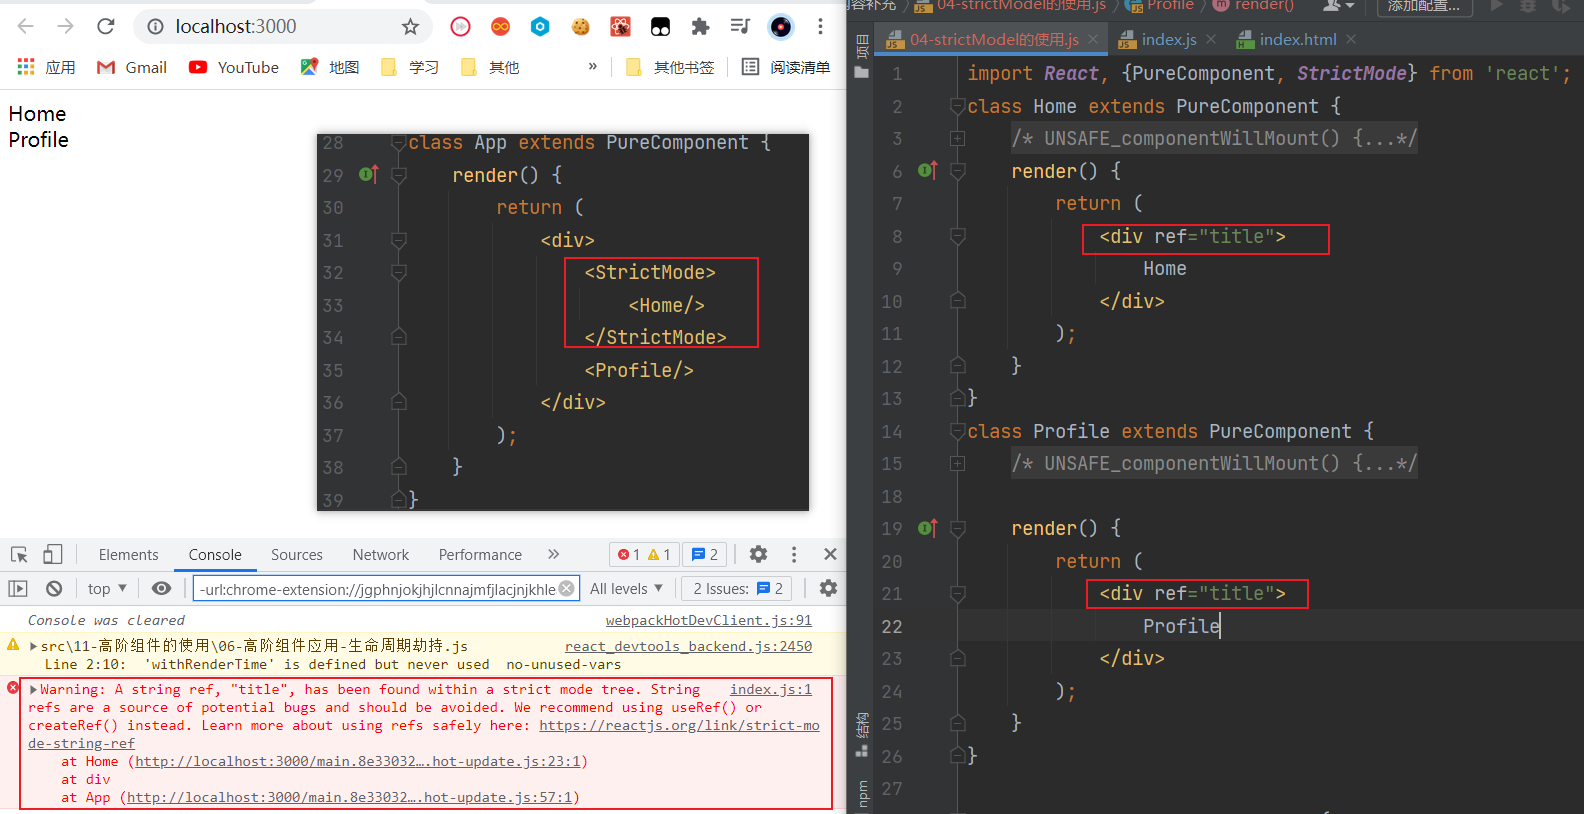Click the 添加配置 run configuration button
The width and height of the screenshot is (1584, 814).
click(x=1425, y=6)
